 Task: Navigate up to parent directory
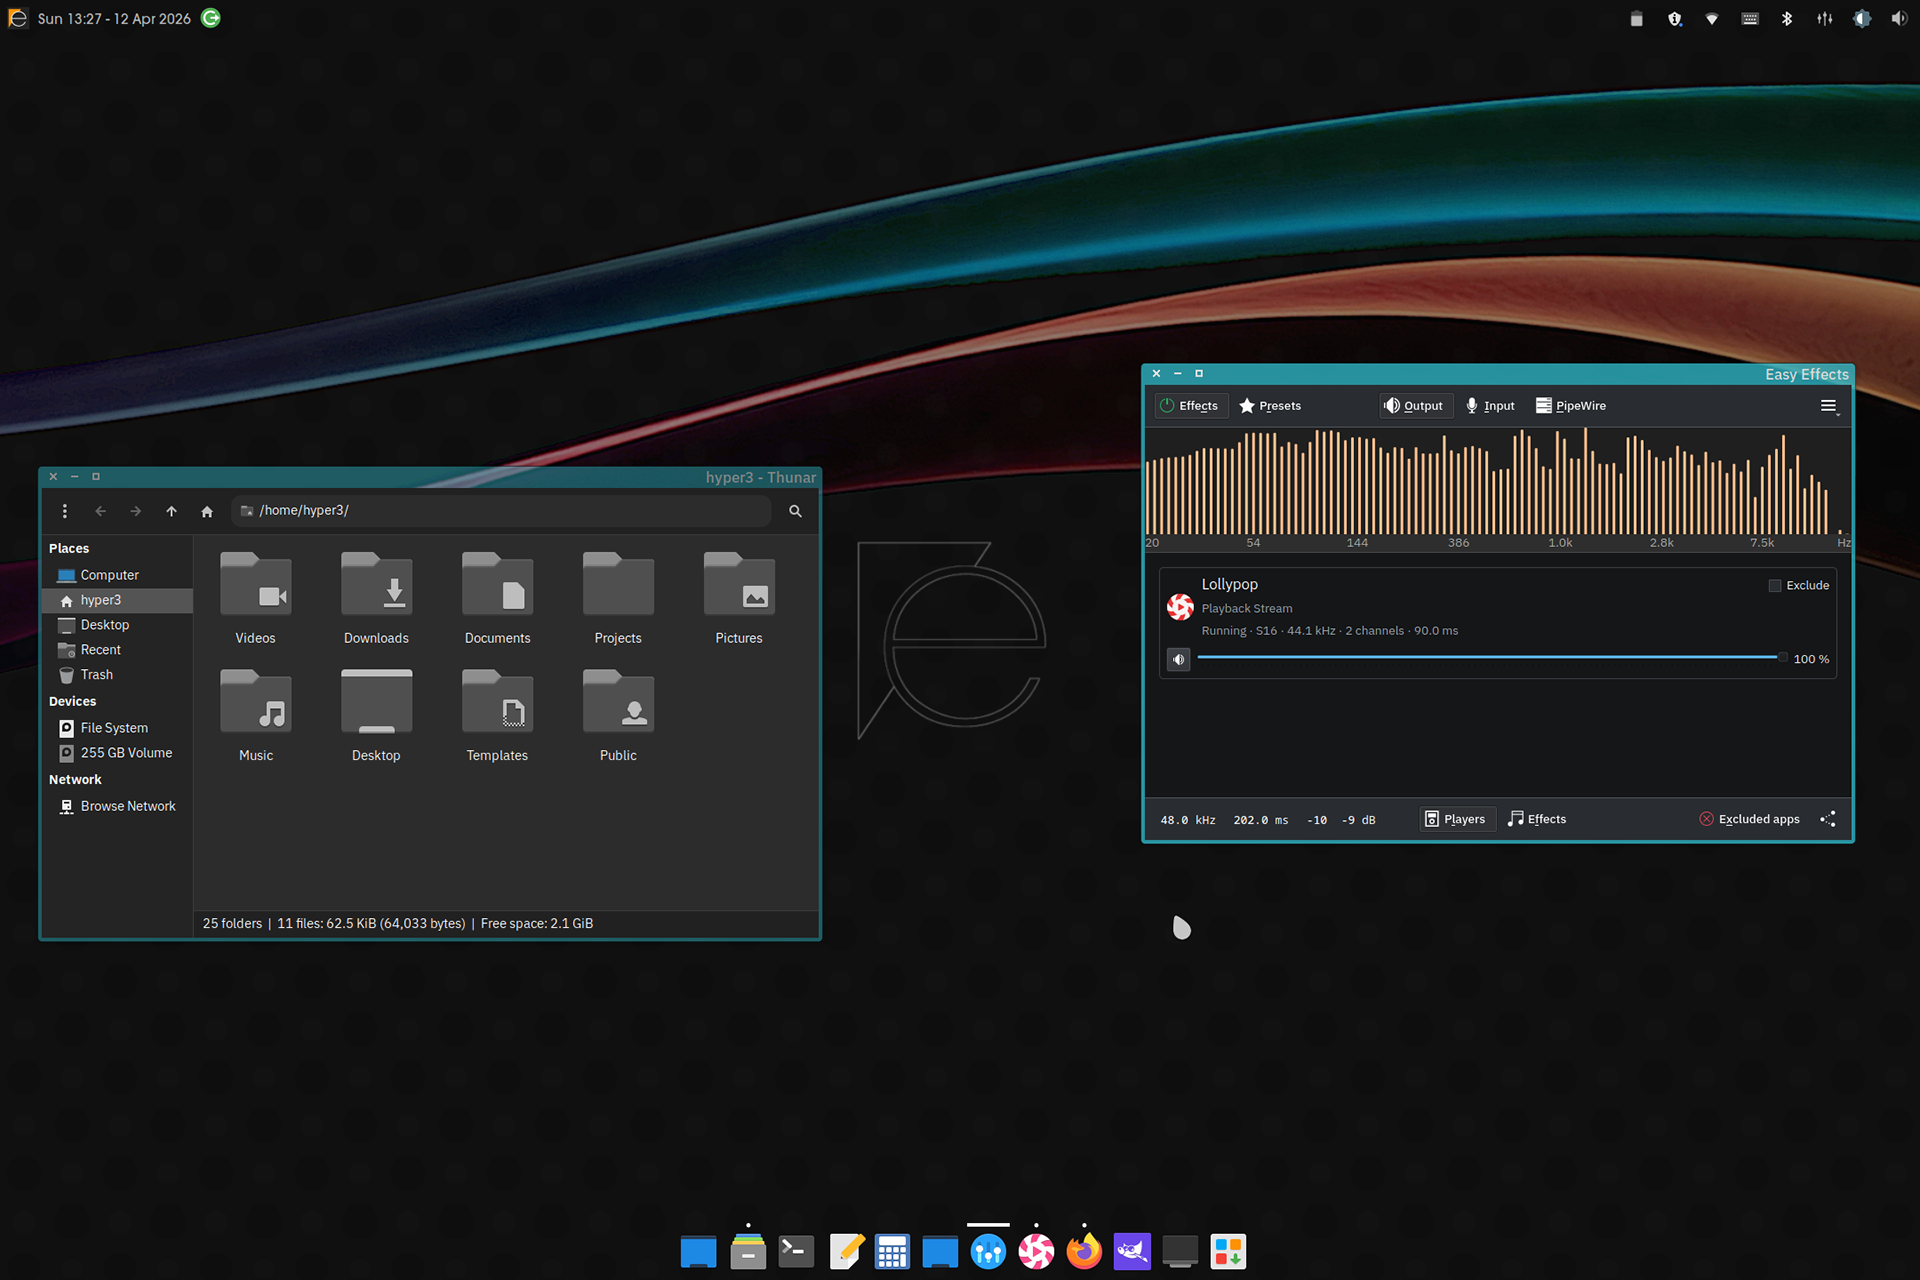pos(171,511)
